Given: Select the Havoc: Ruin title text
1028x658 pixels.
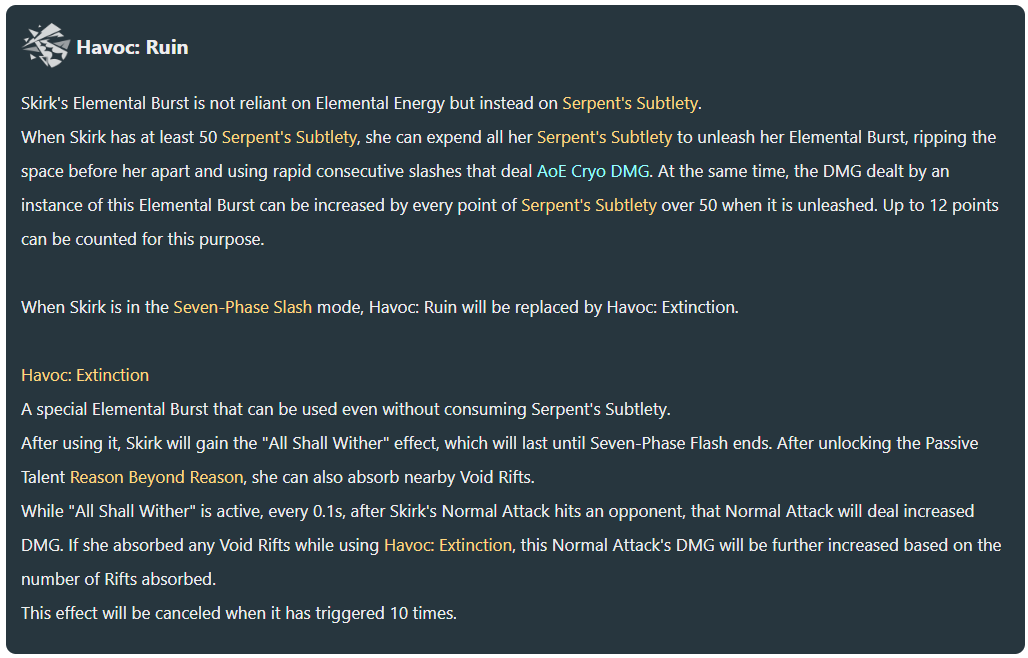Looking at the screenshot, I should (x=132, y=47).
